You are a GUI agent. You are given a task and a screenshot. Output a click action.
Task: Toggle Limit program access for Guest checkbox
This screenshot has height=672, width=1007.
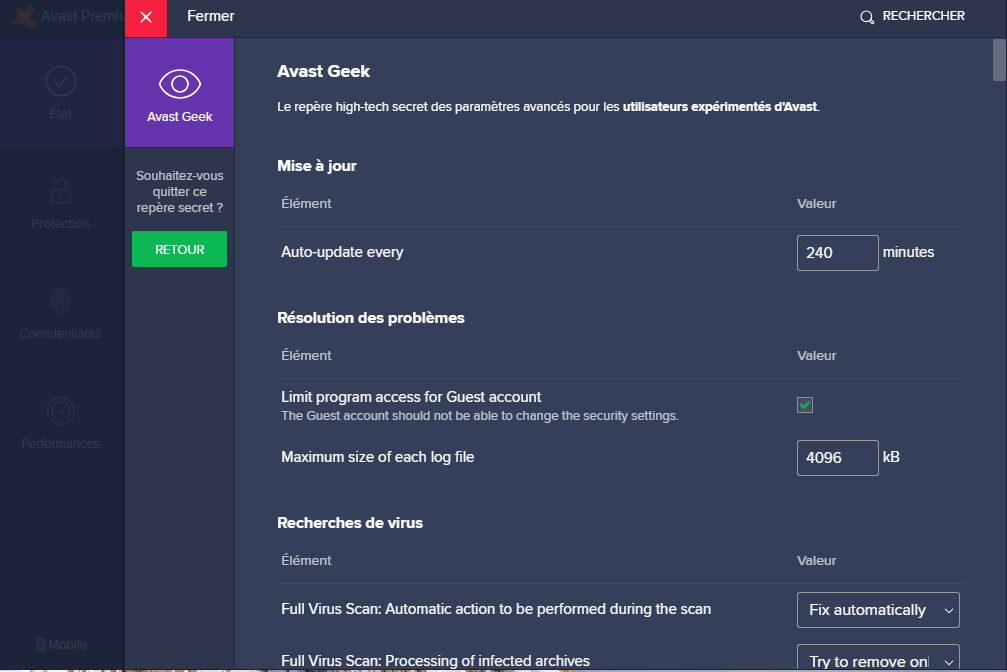pyautogui.click(x=805, y=405)
